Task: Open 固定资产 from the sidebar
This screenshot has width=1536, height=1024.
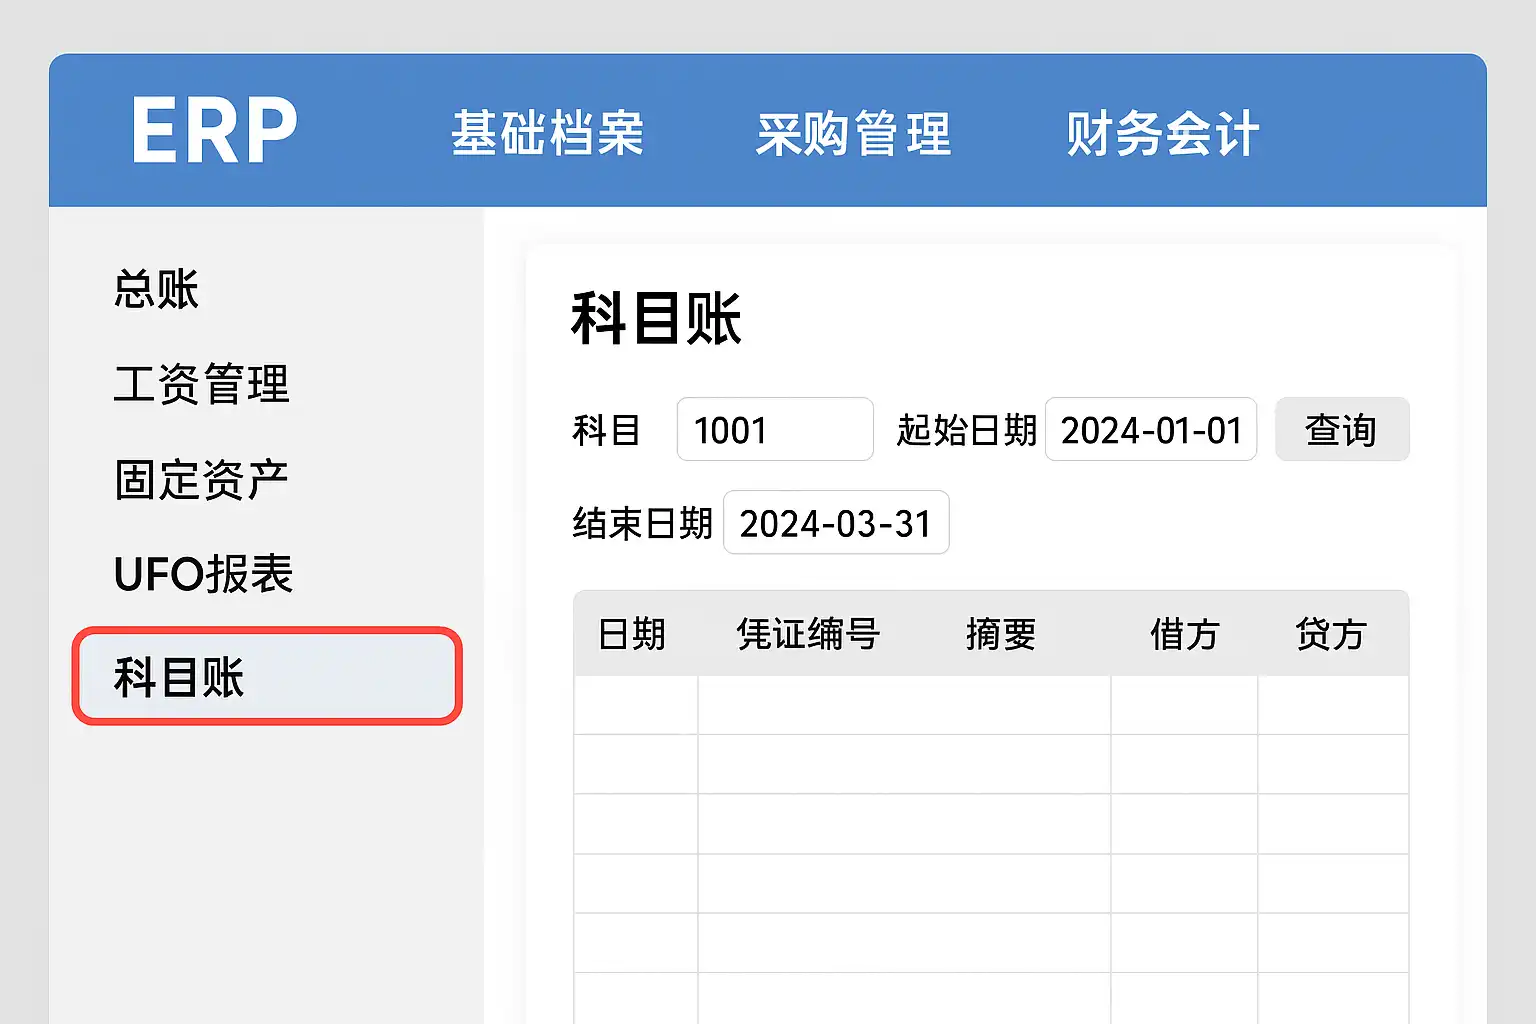Action: (201, 479)
